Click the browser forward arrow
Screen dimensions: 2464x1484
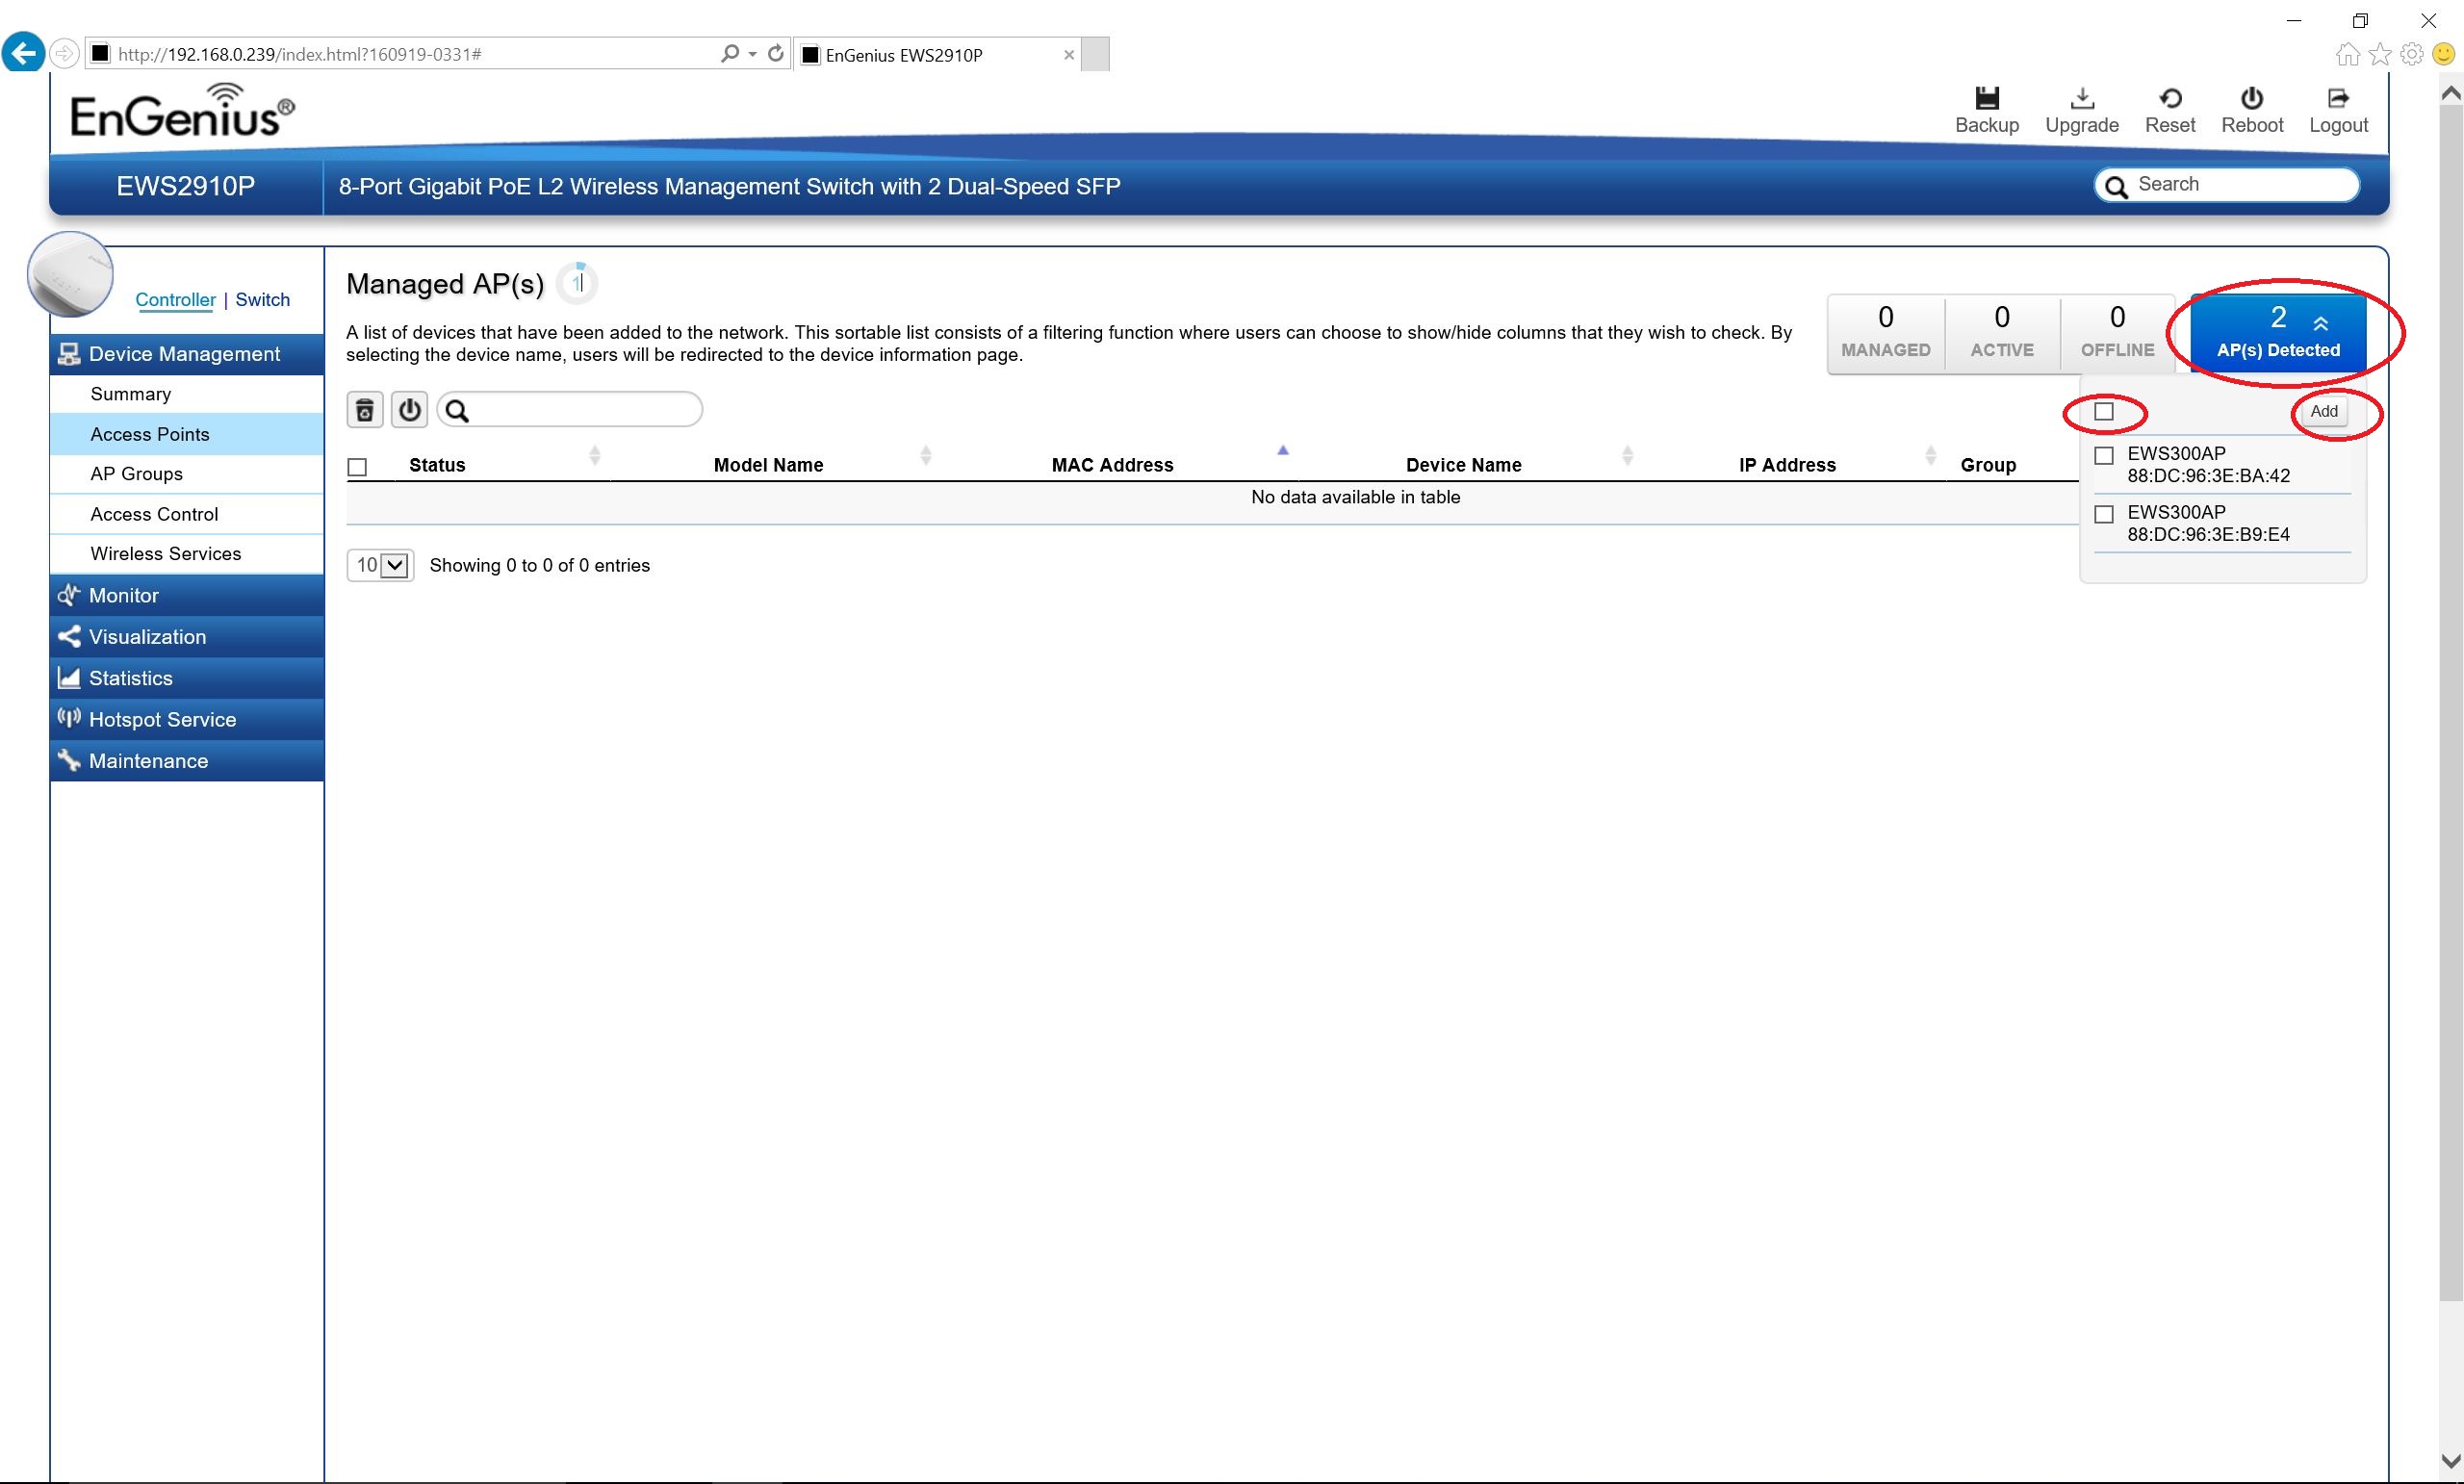(x=64, y=53)
